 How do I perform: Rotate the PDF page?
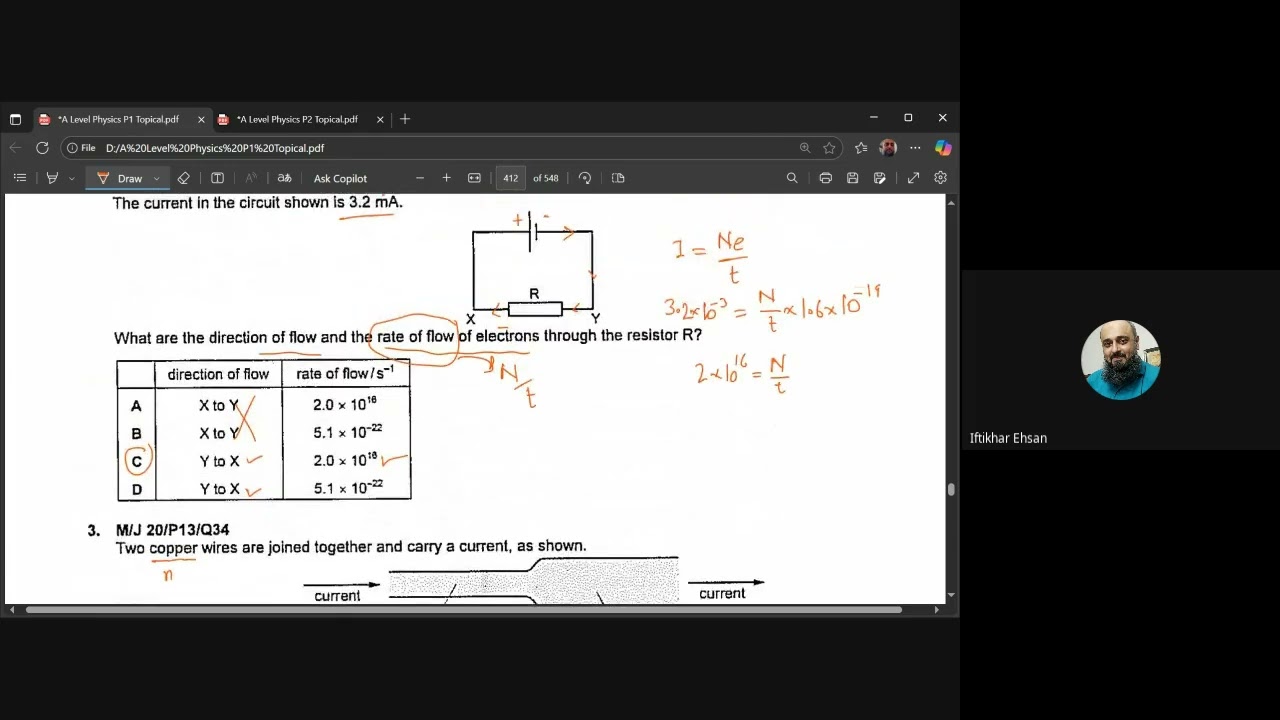point(585,178)
